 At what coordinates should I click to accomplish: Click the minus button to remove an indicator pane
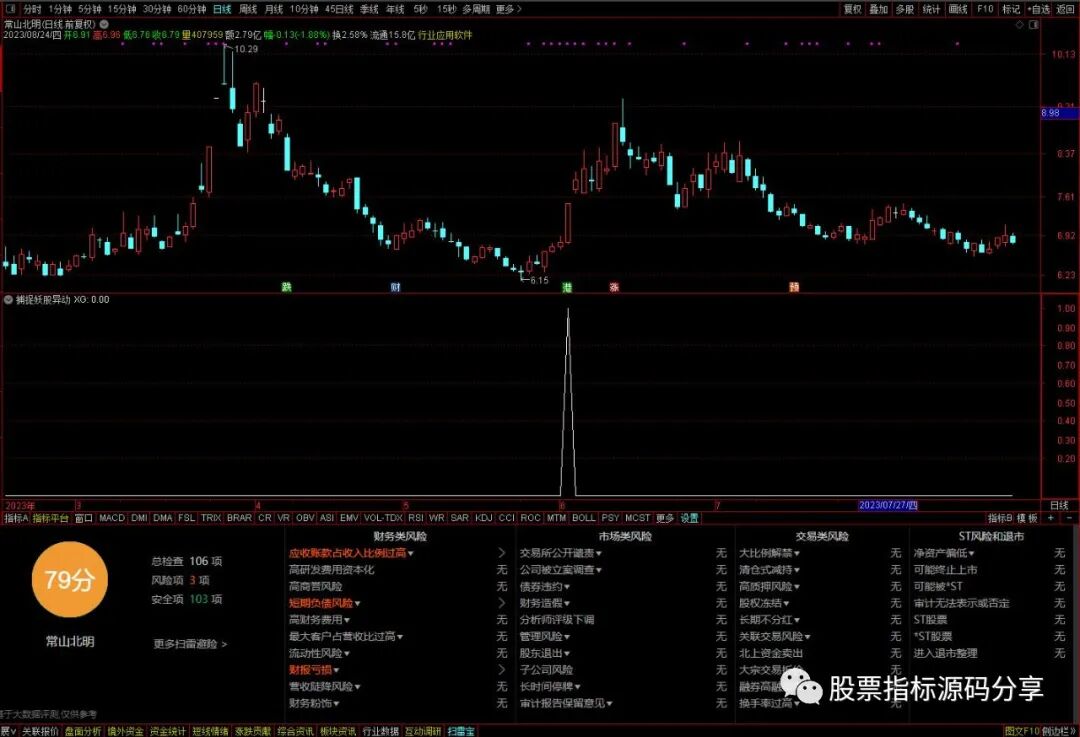tap(1069, 517)
